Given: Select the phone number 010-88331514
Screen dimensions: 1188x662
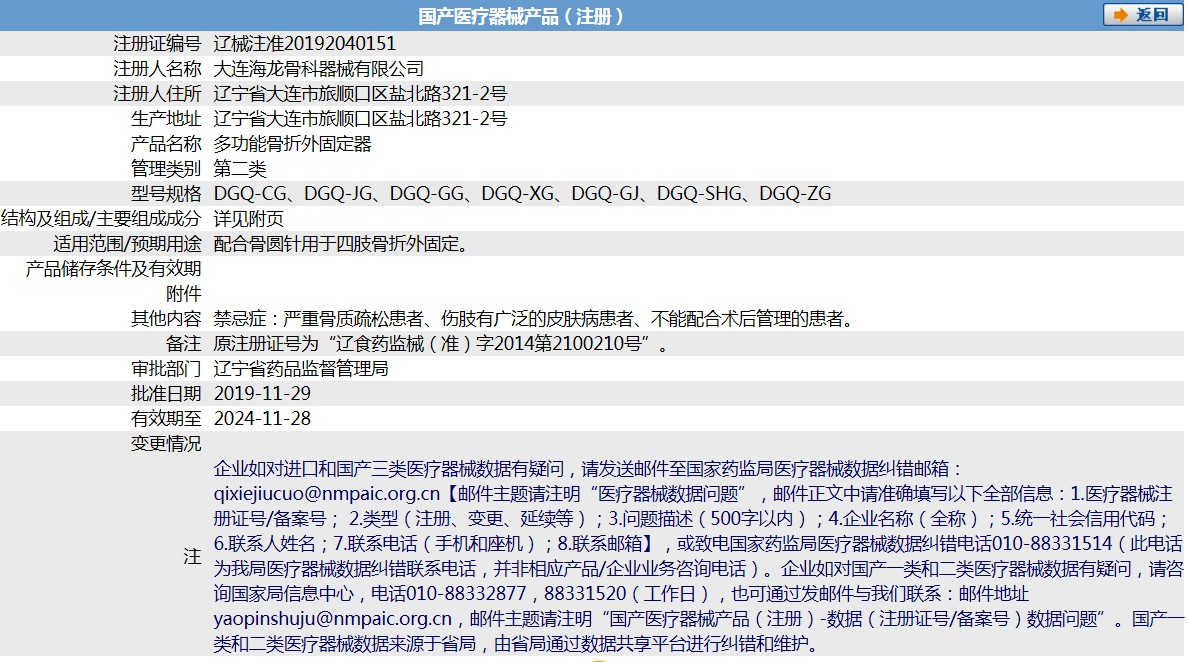Looking at the screenshot, I should (x=1052, y=544).
